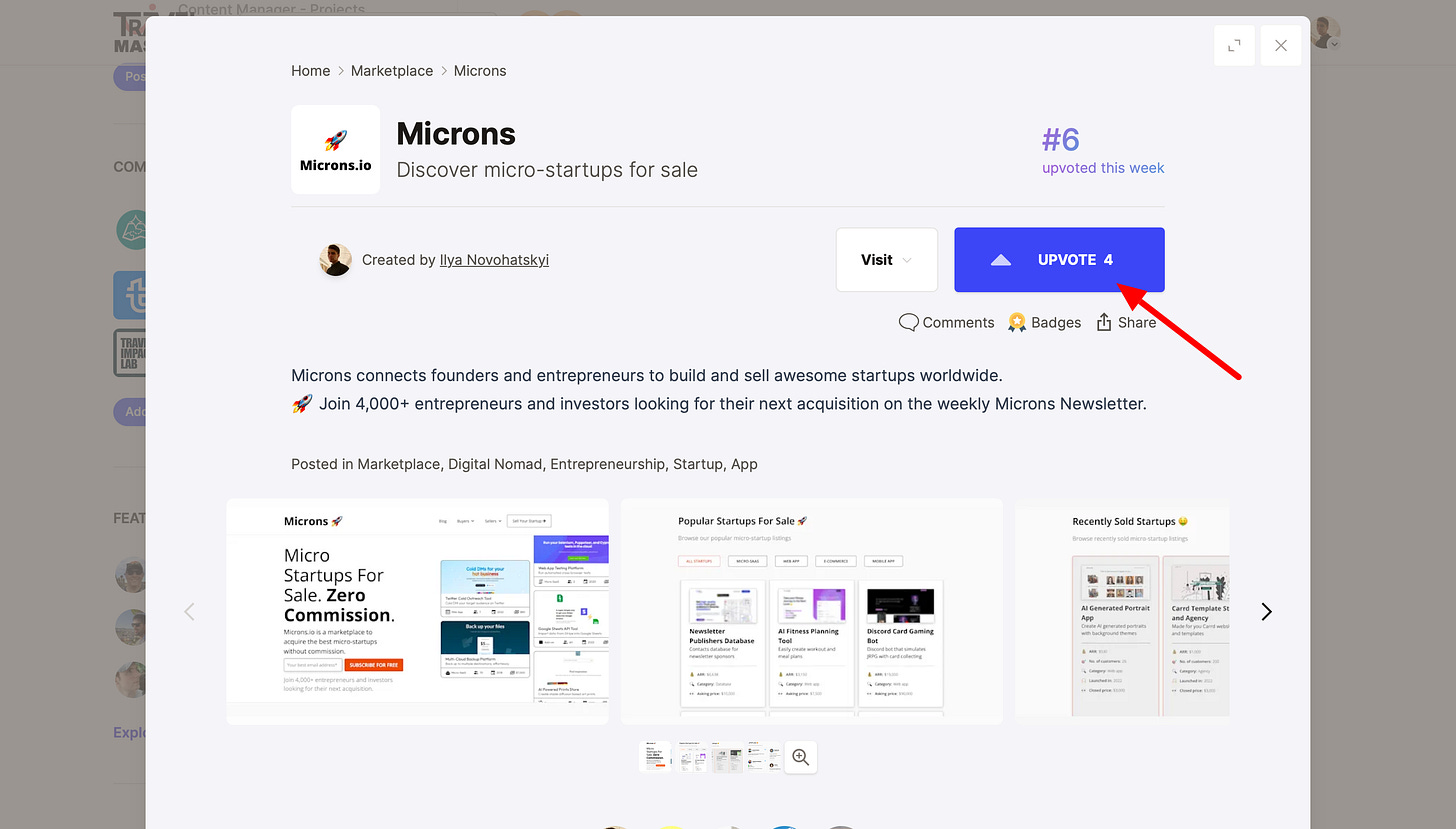Close the Microns product modal
The width and height of the screenshot is (1456, 829).
point(1281,45)
